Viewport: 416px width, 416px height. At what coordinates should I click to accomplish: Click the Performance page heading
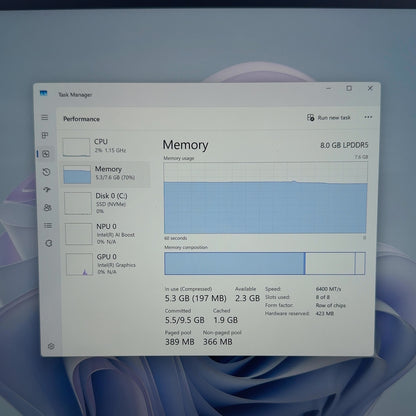pos(81,119)
